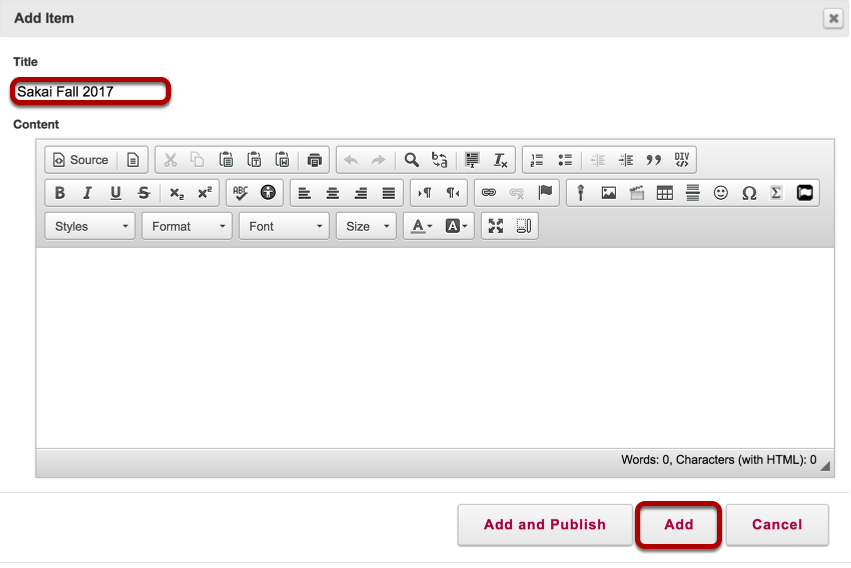
Task: Insert a numbered list
Action: 537,160
